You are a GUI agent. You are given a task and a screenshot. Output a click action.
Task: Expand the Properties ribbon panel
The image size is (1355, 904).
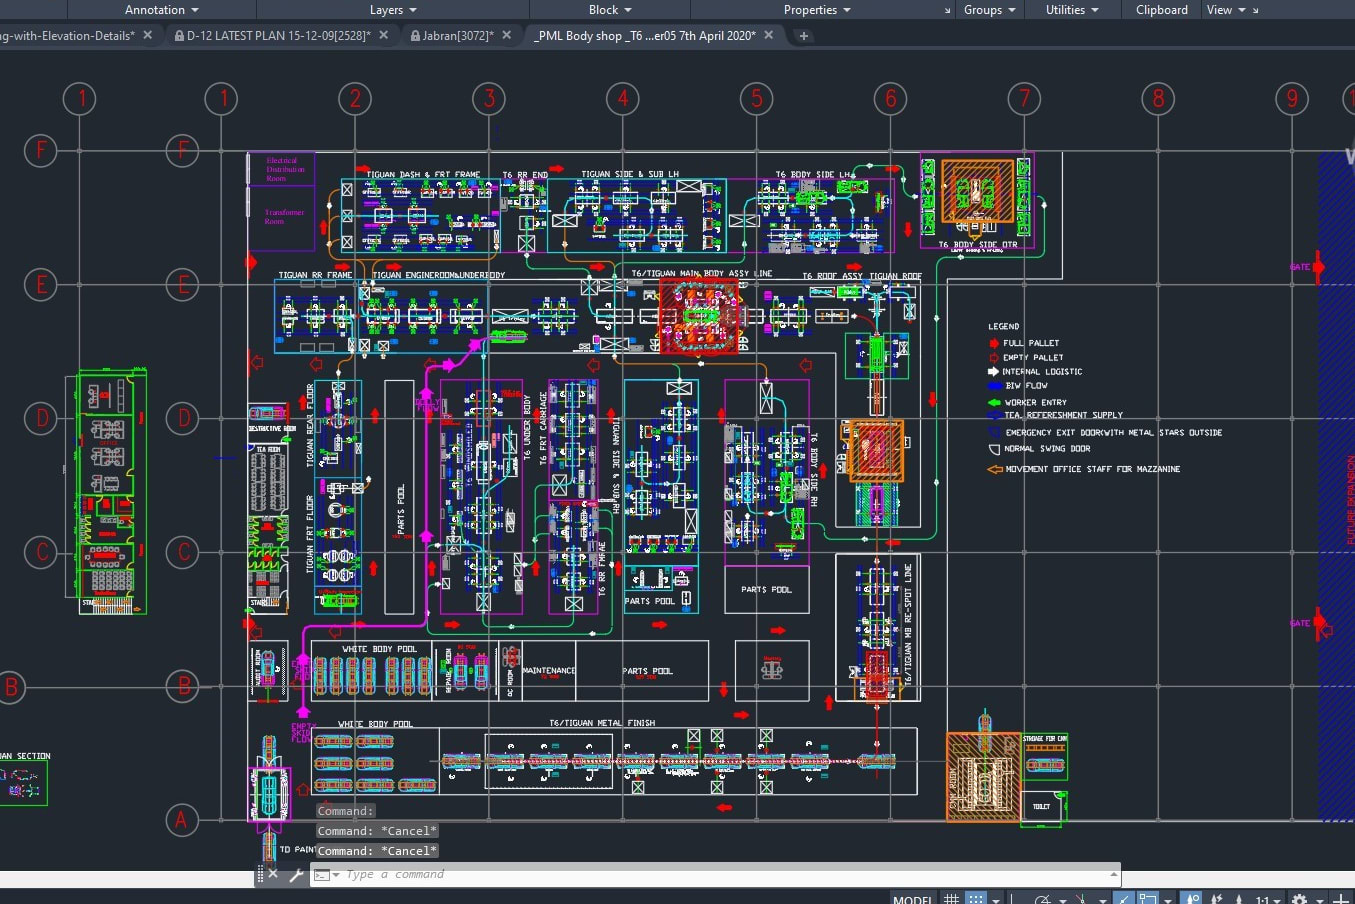click(x=817, y=10)
